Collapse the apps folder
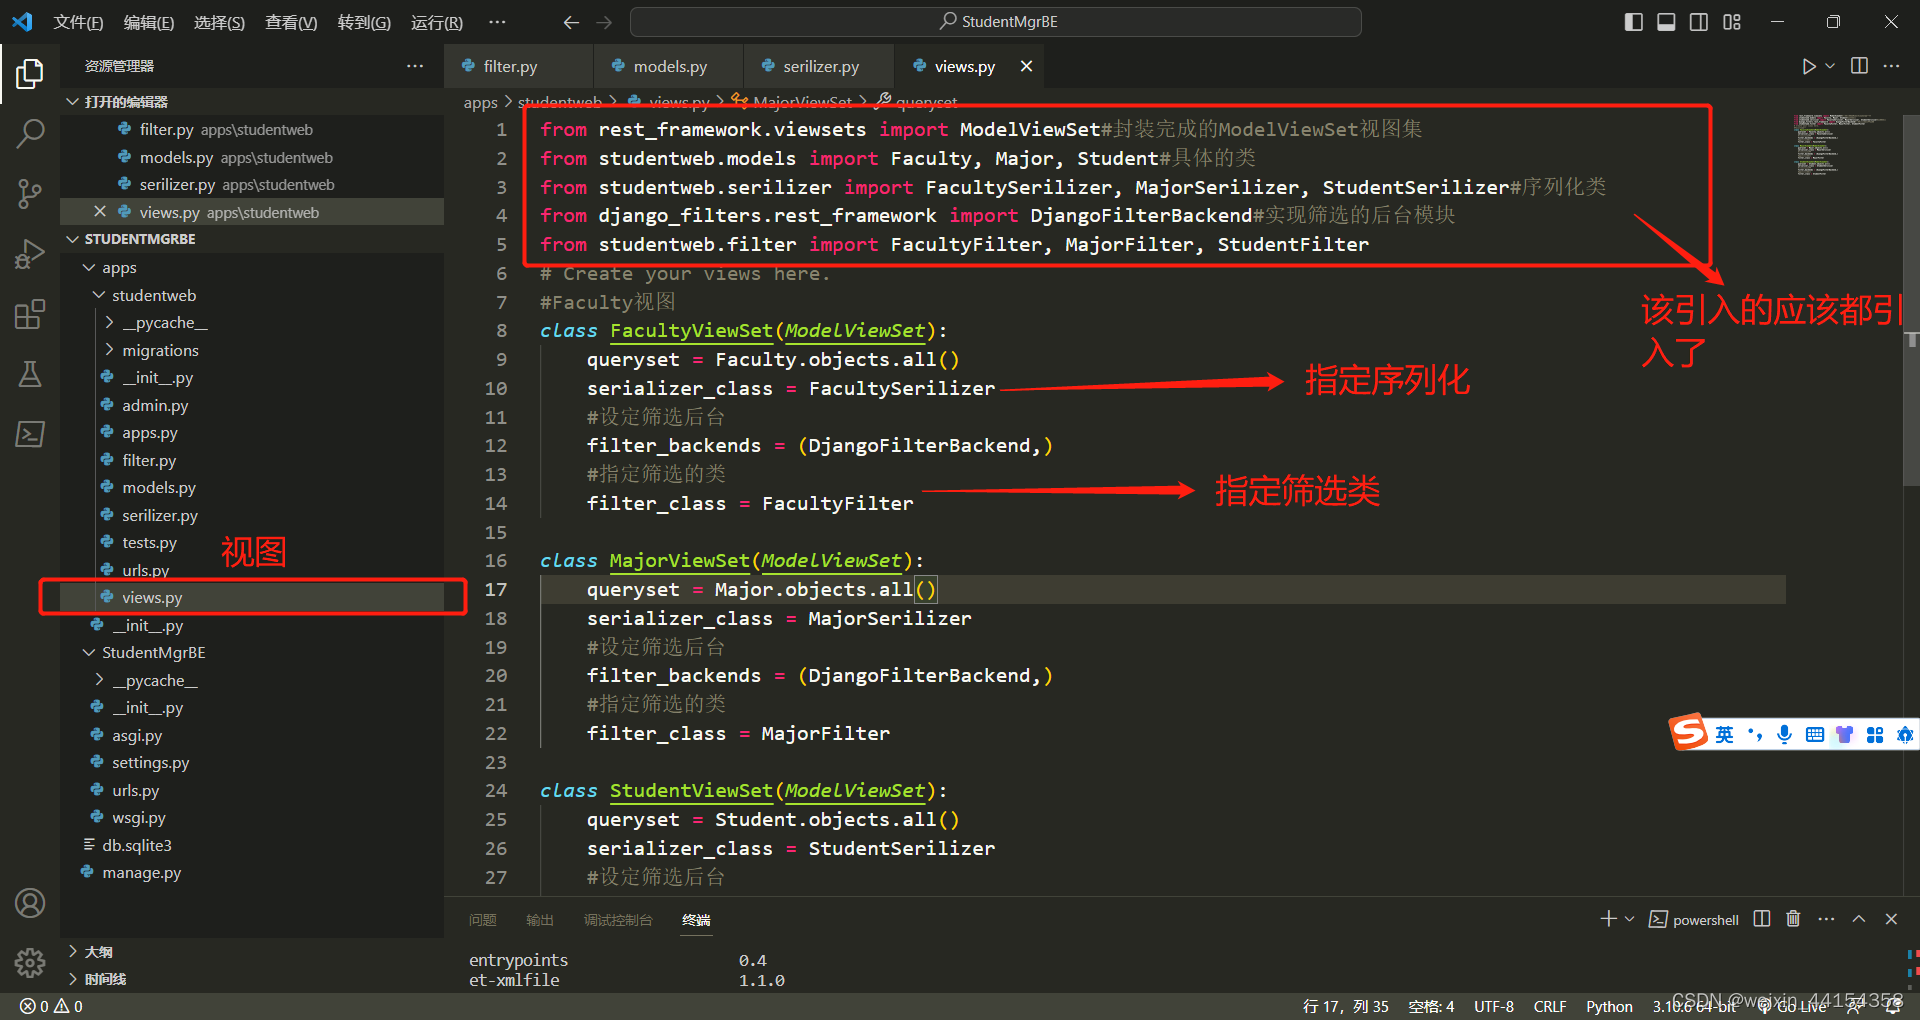 click(x=89, y=267)
